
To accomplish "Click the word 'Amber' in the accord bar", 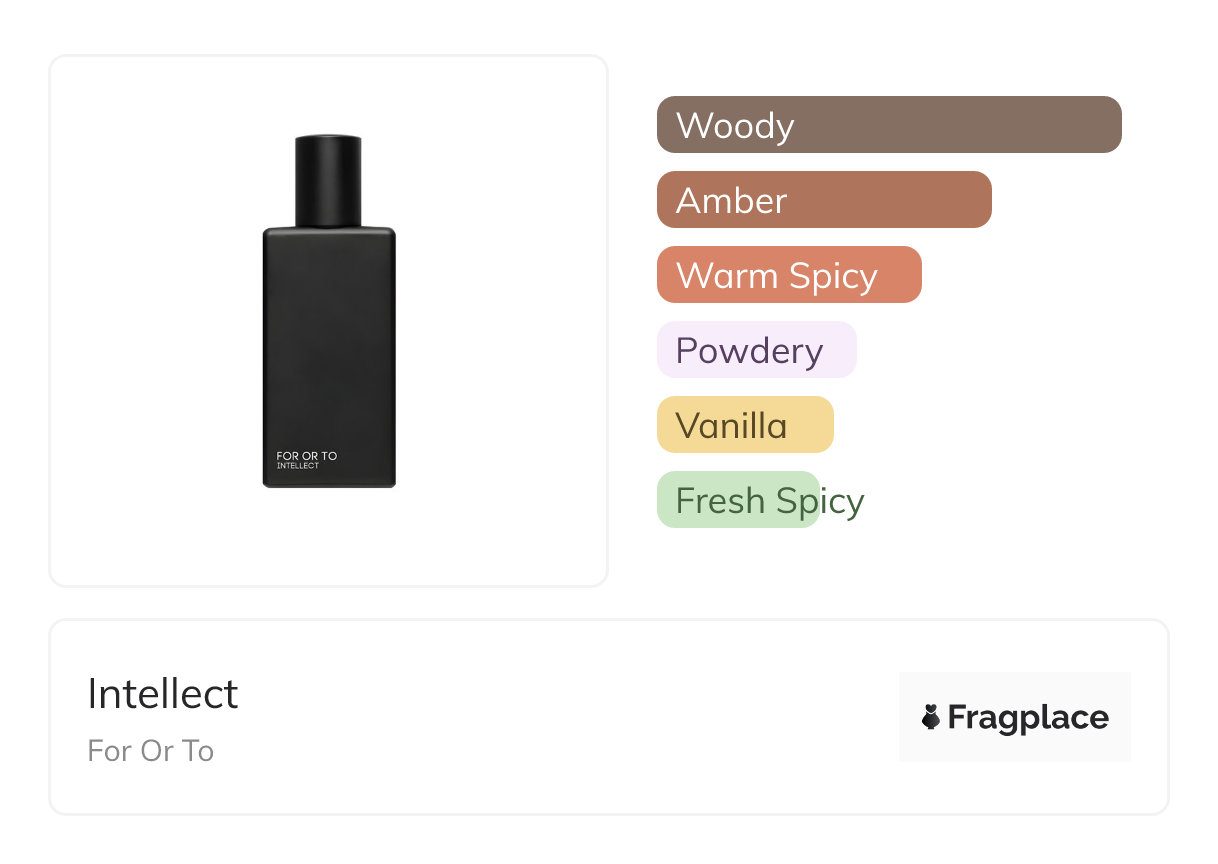I will pos(731,201).
